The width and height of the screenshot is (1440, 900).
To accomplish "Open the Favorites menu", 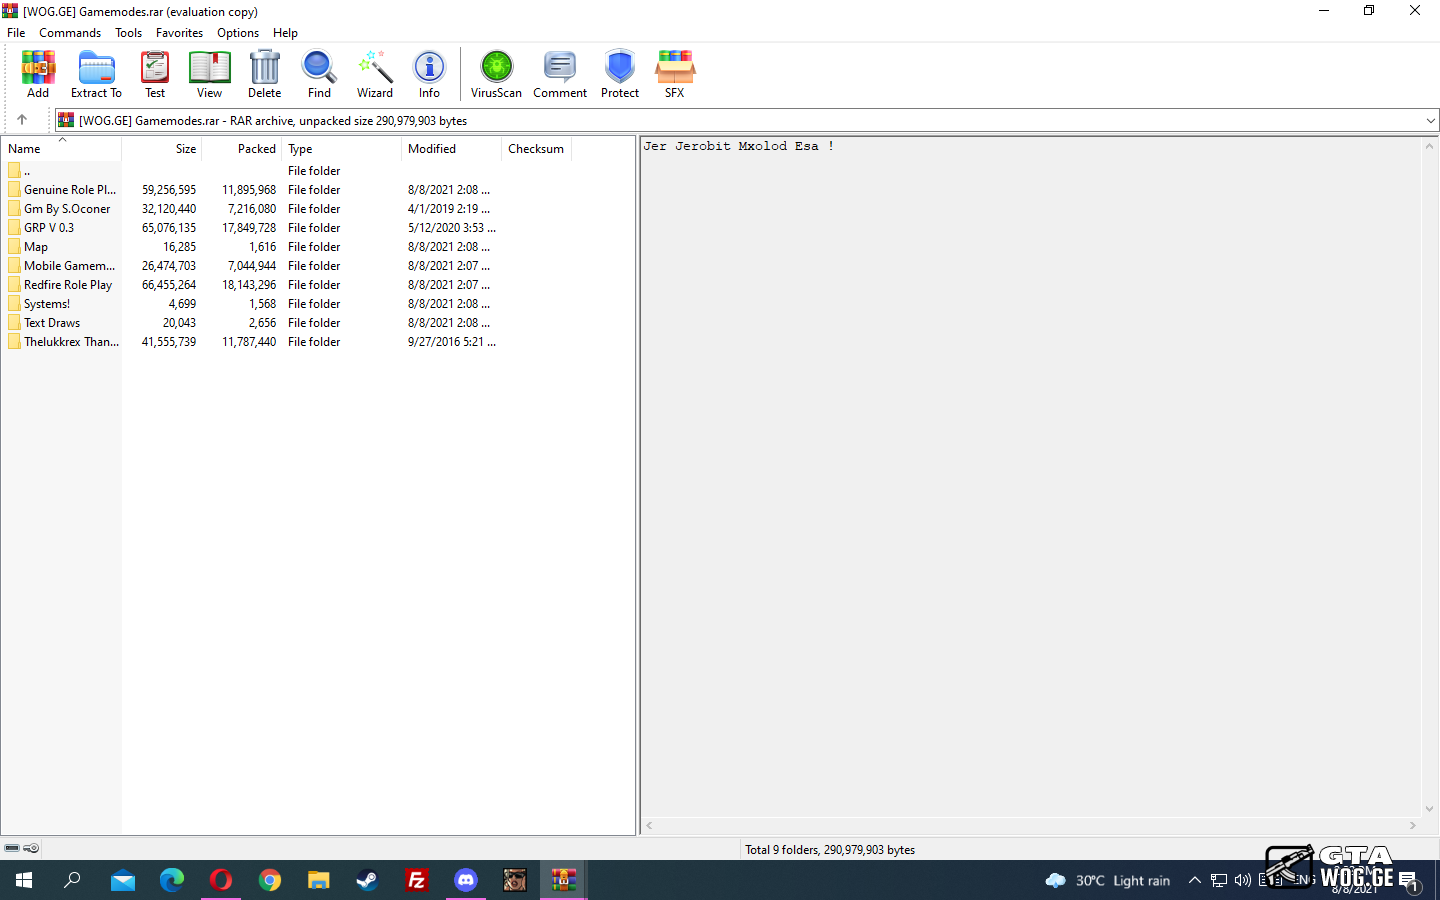I will point(179,33).
